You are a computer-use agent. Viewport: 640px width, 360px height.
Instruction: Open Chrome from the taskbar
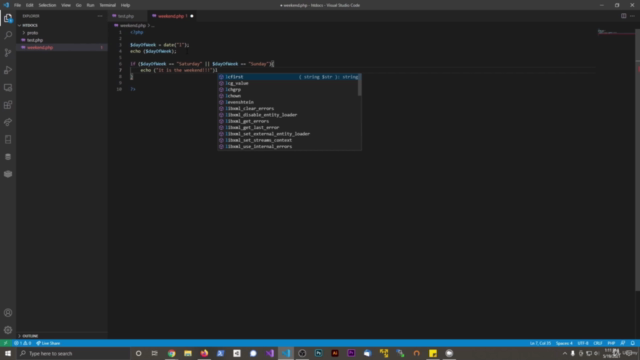(x=171, y=353)
